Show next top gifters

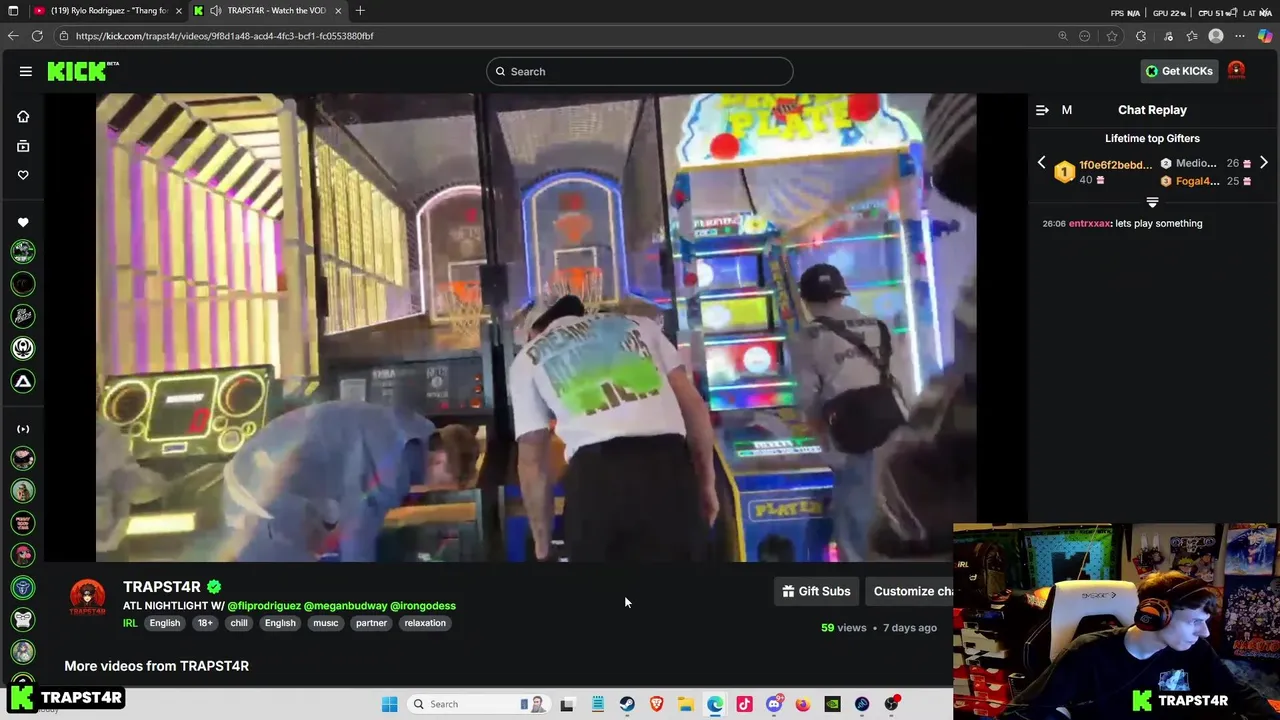1263,163
